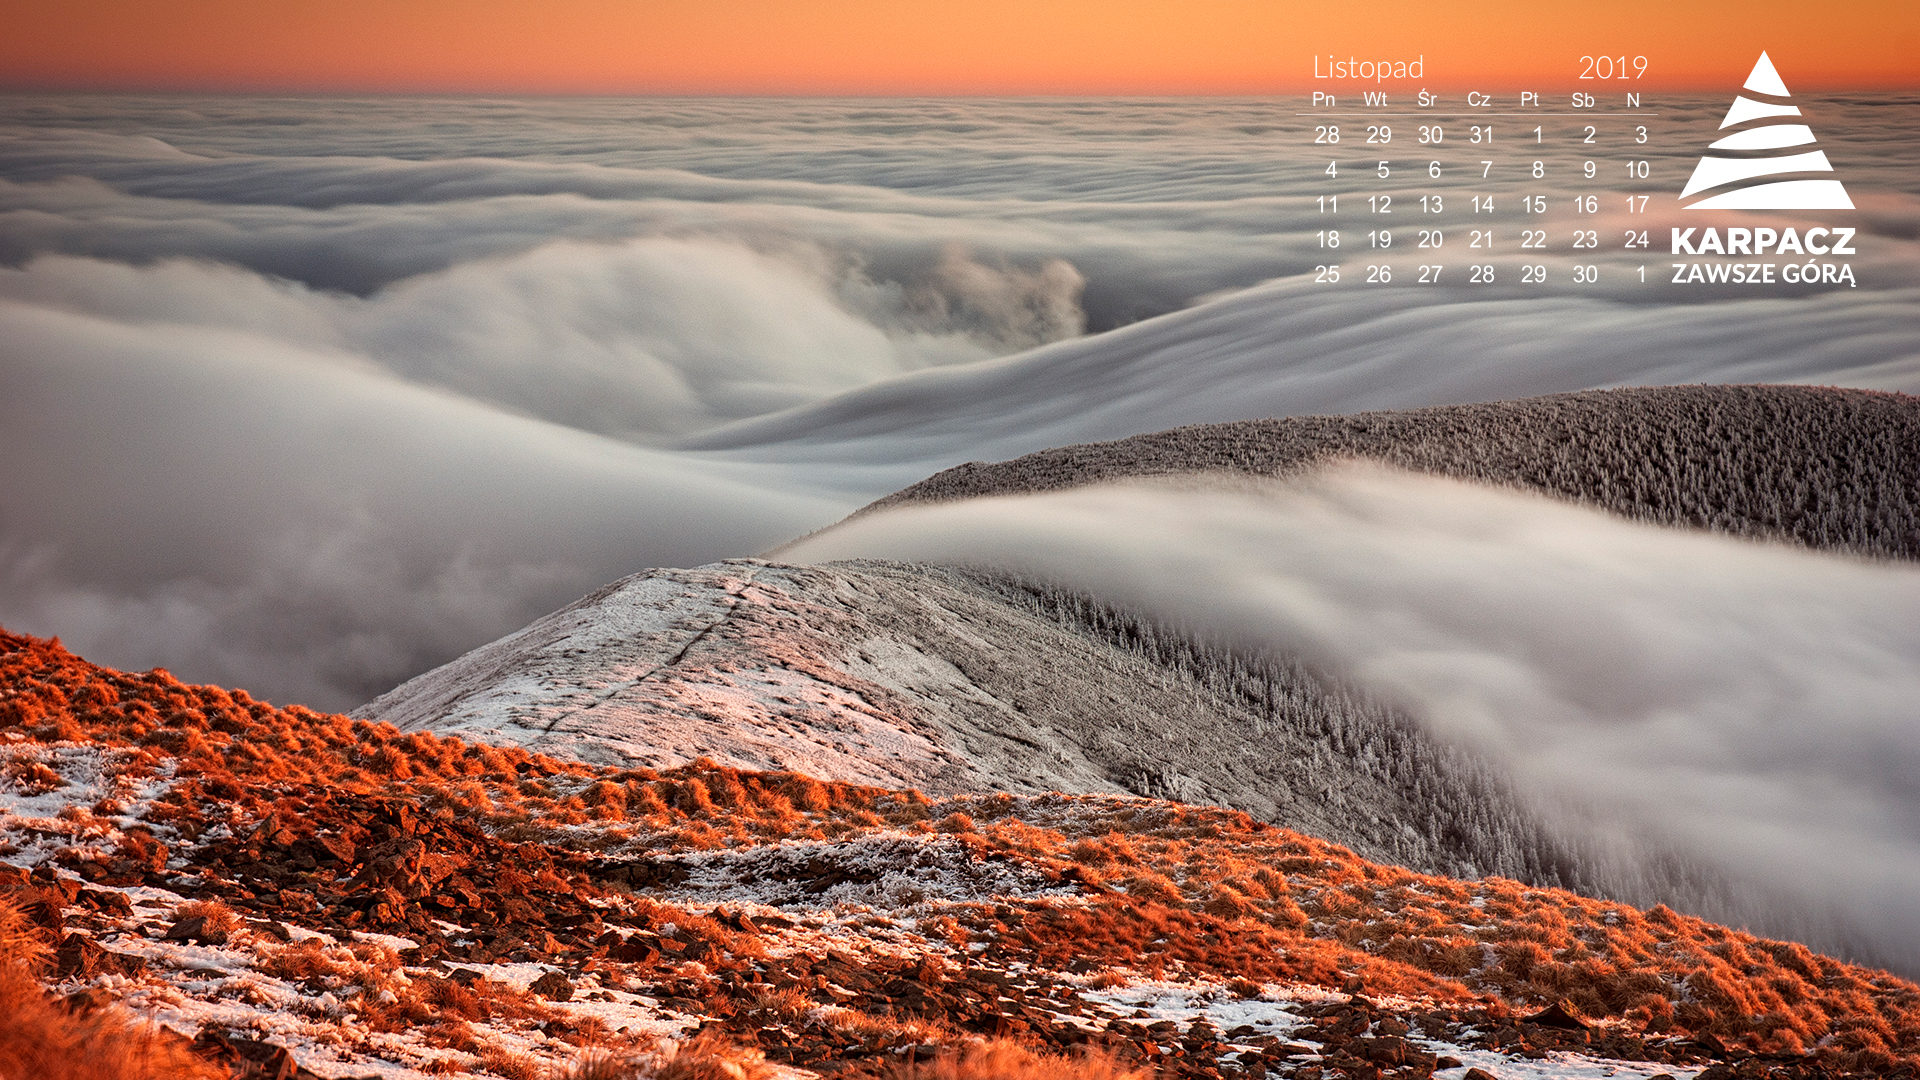
Task: Select the Śr weekday header
Action: pyautogui.click(x=1427, y=98)
